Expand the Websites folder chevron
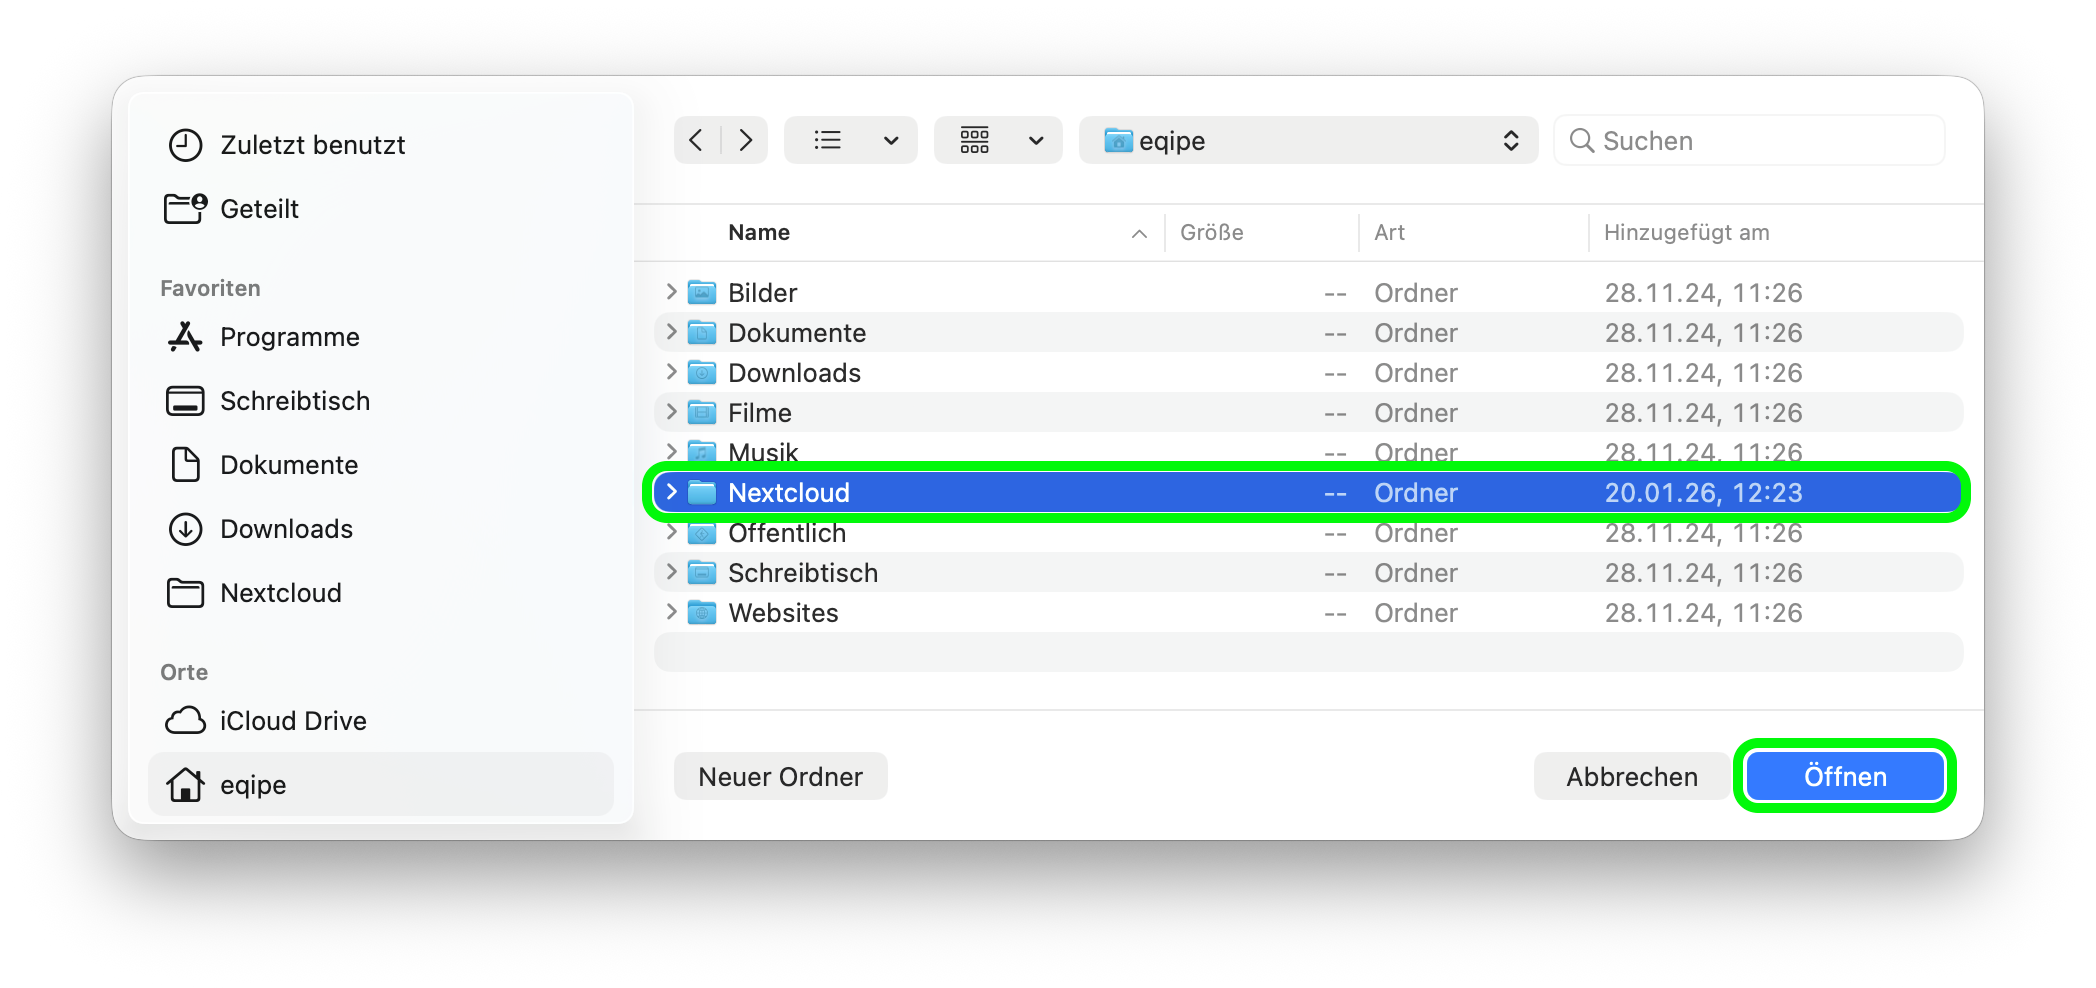2096x988 pixels. tap(671, 612)
